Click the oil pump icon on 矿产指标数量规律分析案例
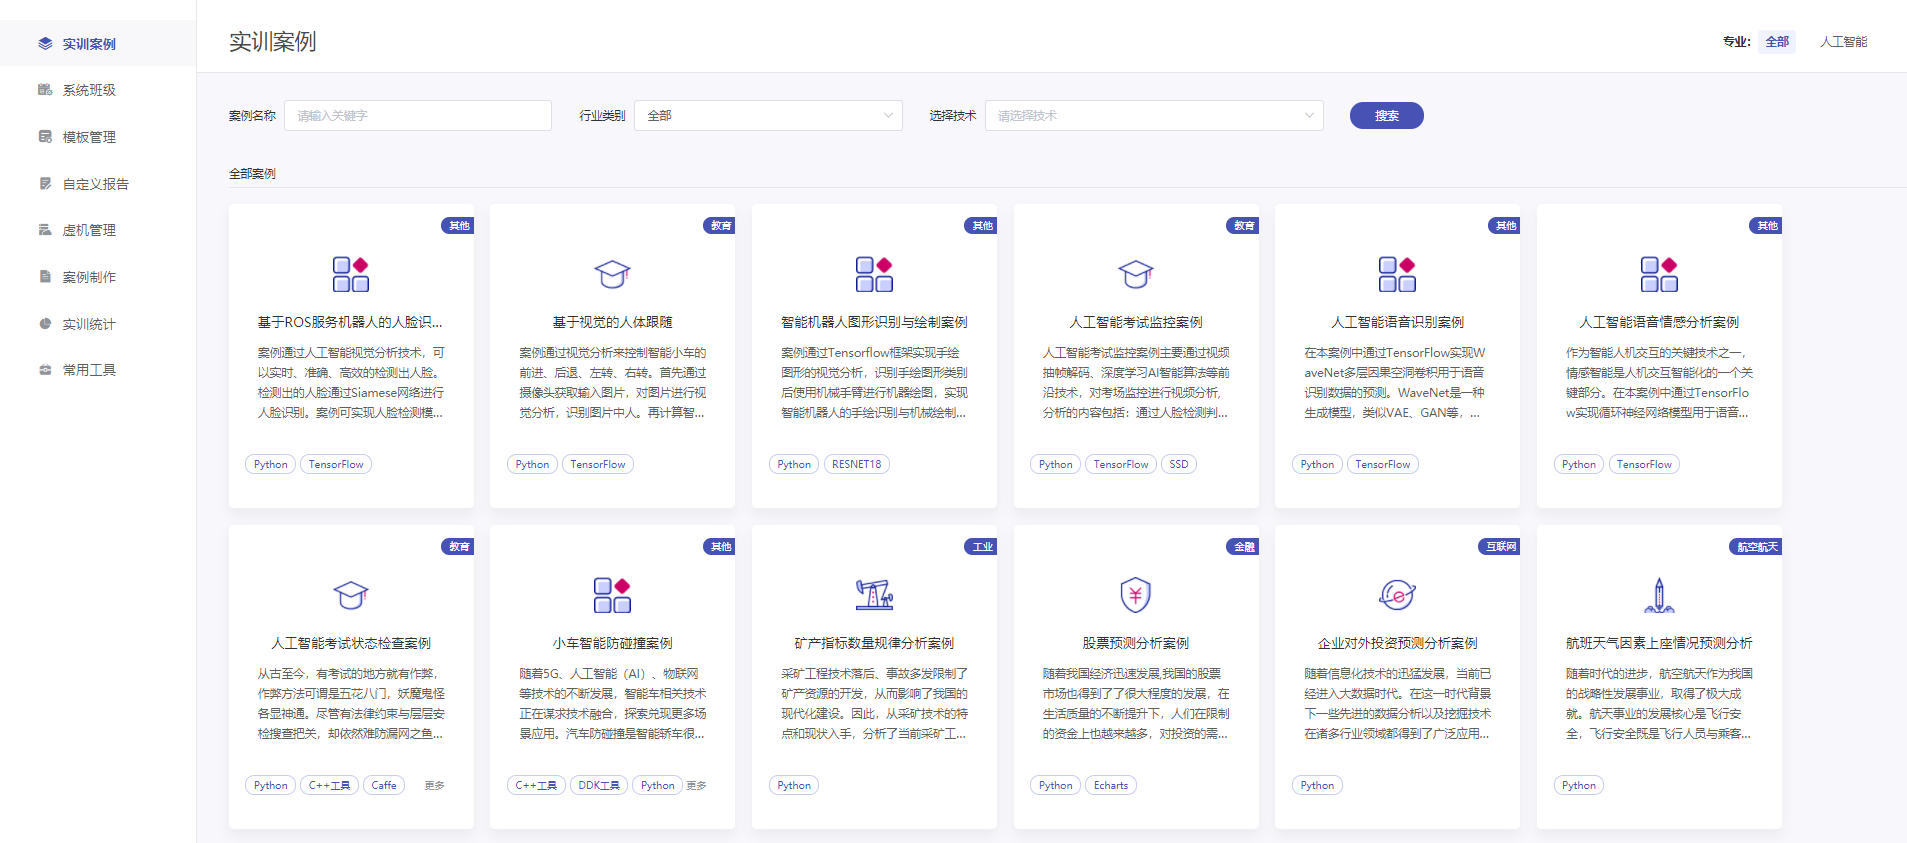Screen dimensions: 1907x843 tap(874, 594)
